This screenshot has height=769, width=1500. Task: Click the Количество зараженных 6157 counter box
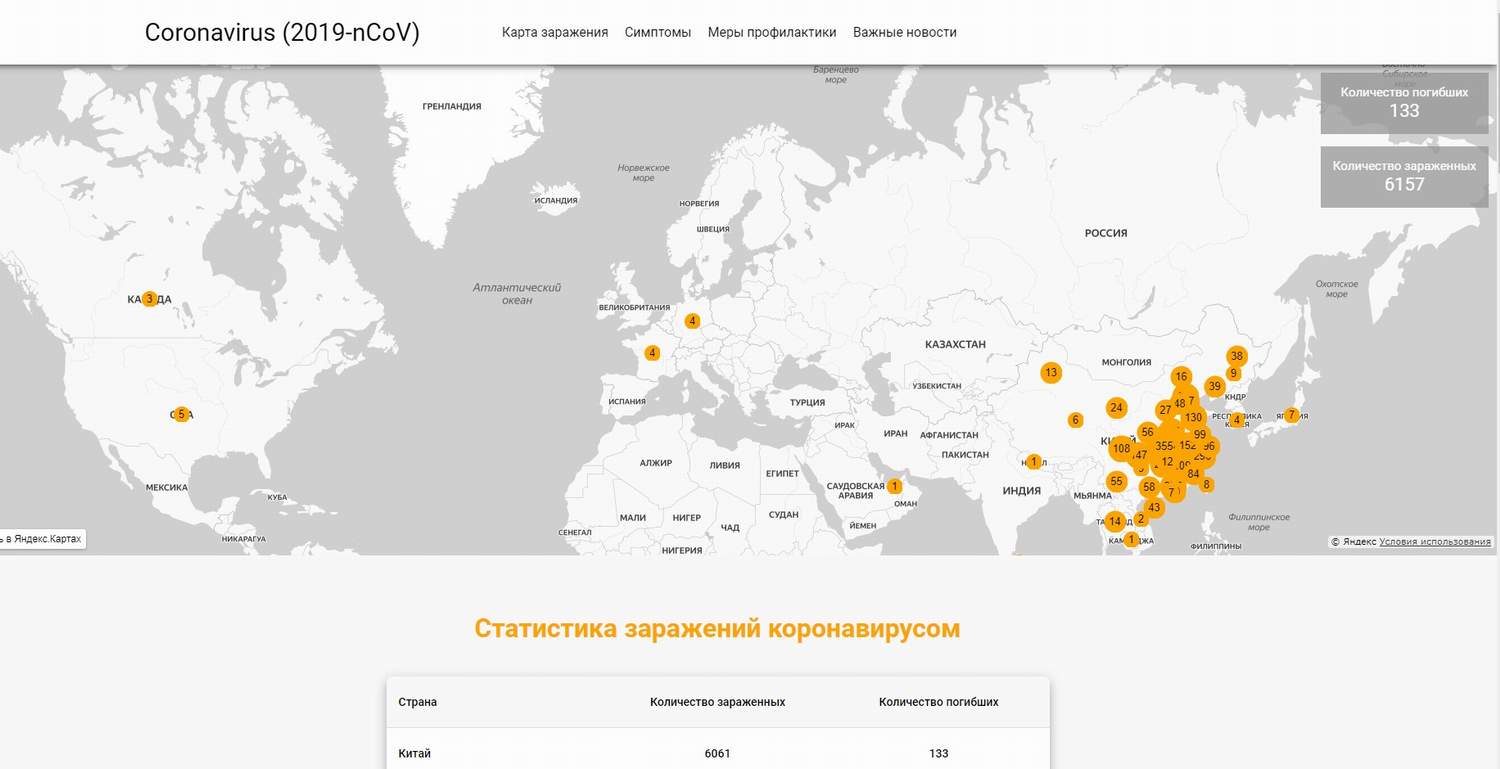[x=1404, y=176]
